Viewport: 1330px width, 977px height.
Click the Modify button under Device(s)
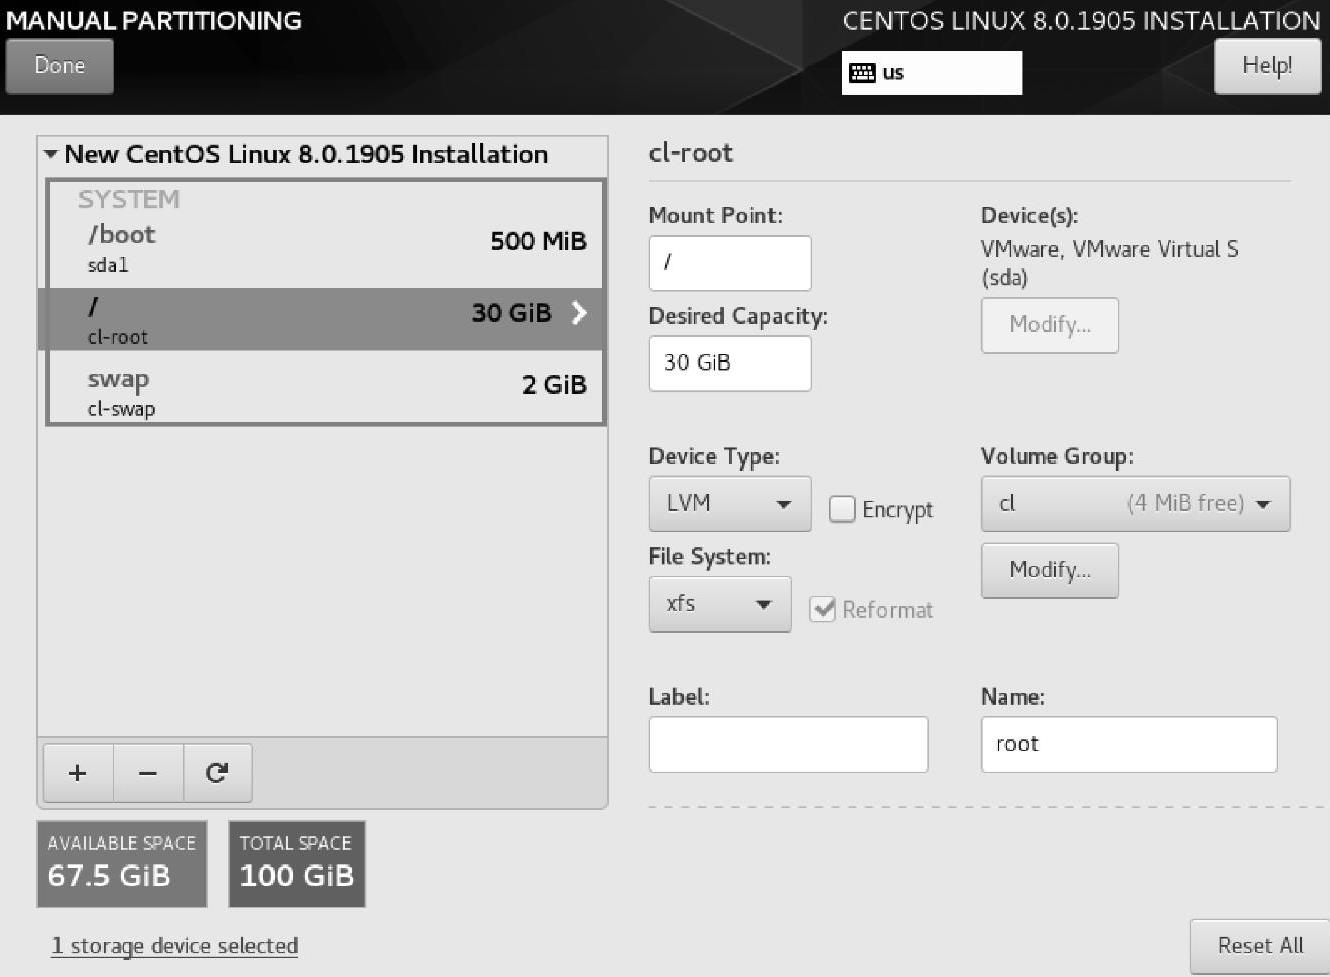tap(1050, 325)
